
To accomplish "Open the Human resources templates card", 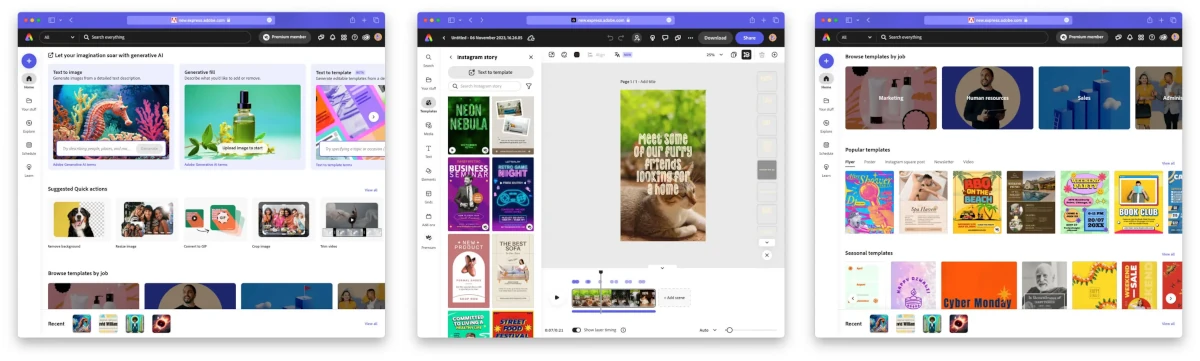I will point(988,98).
